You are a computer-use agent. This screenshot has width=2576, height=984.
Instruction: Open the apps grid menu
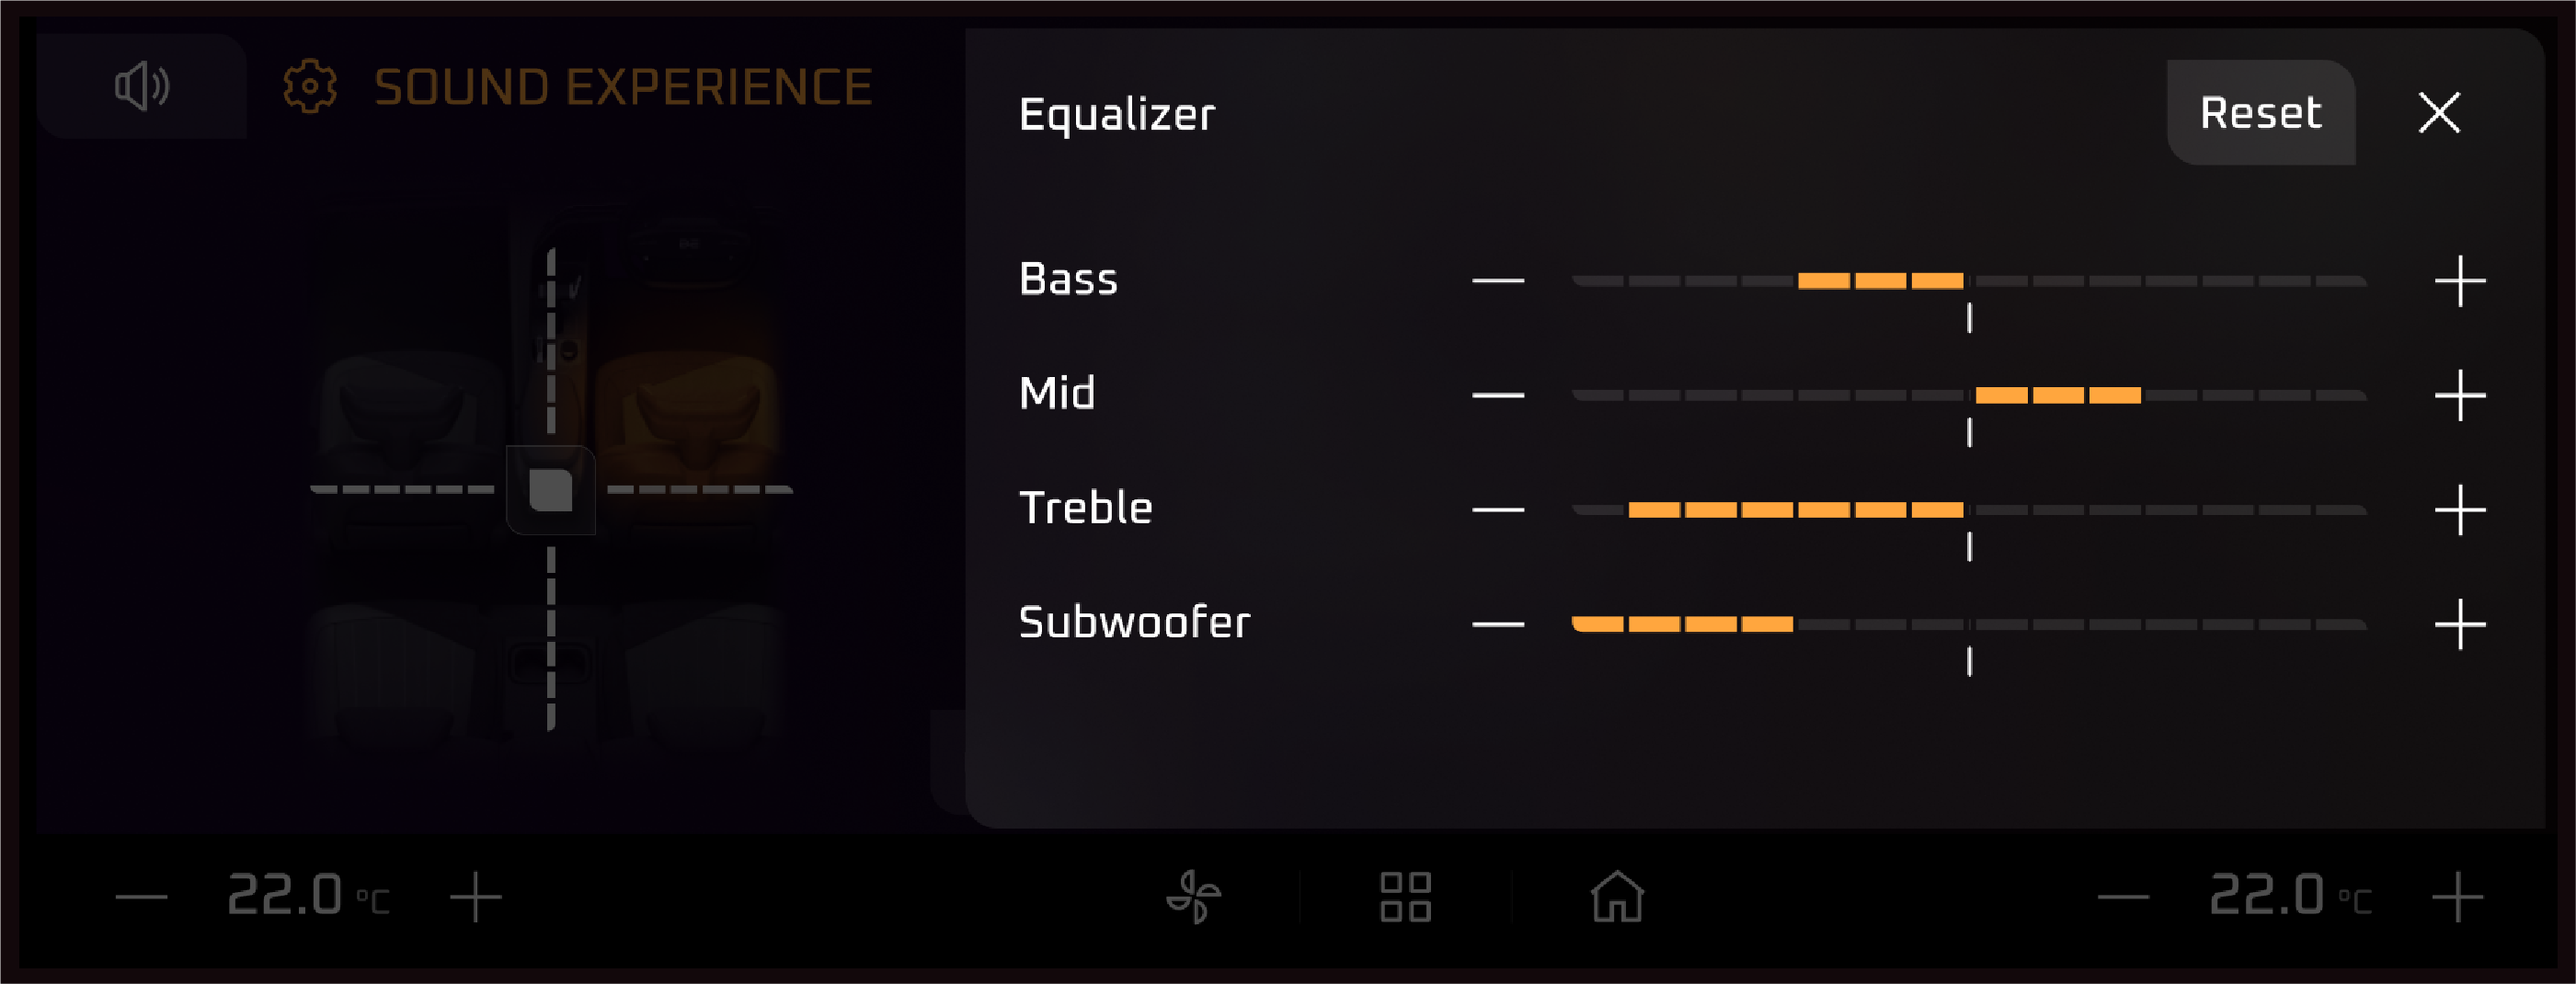click(1405, 896)
